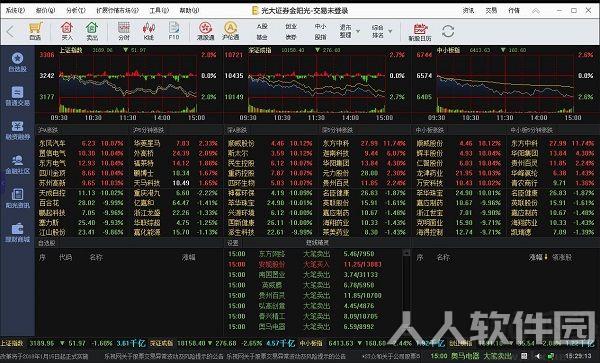Screen dimensions: 600x363
Task: Open the 报价 menu
Action: click(45, 10)
